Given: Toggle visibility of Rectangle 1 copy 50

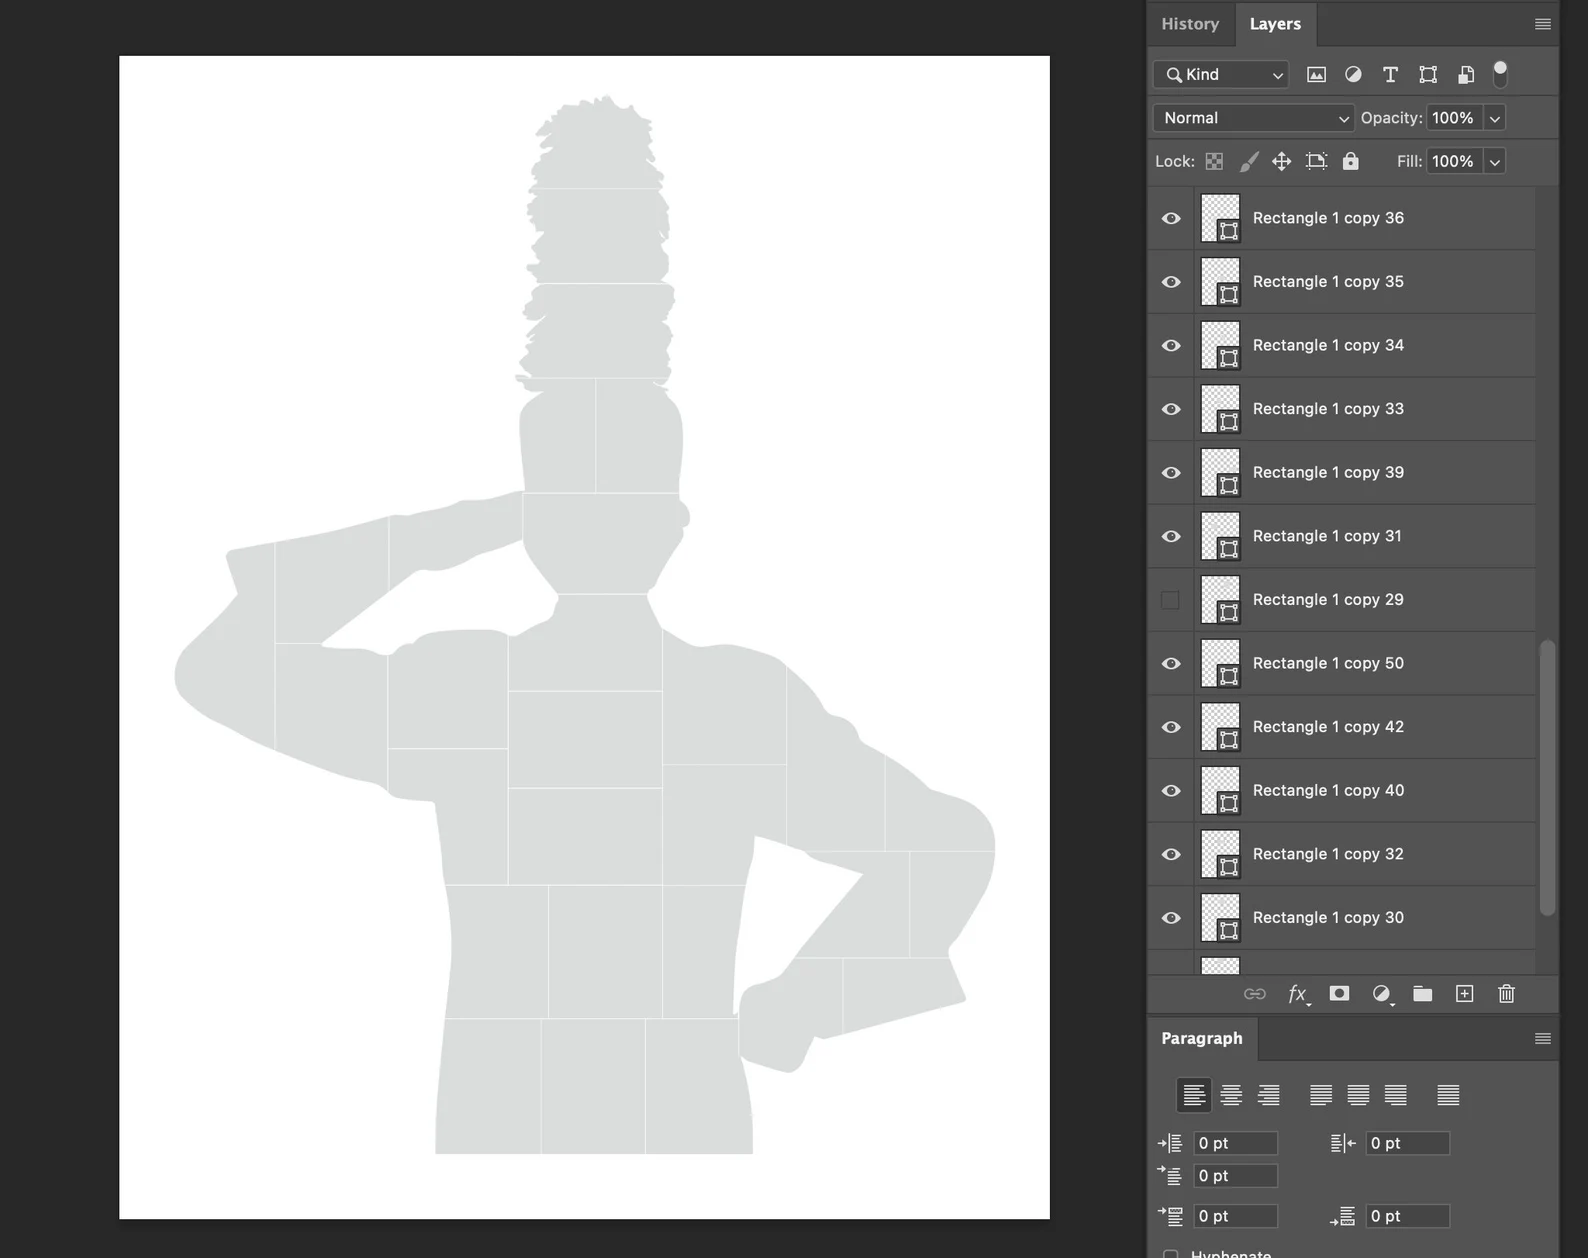Looking at the screenshot, I should (1171, 664).
